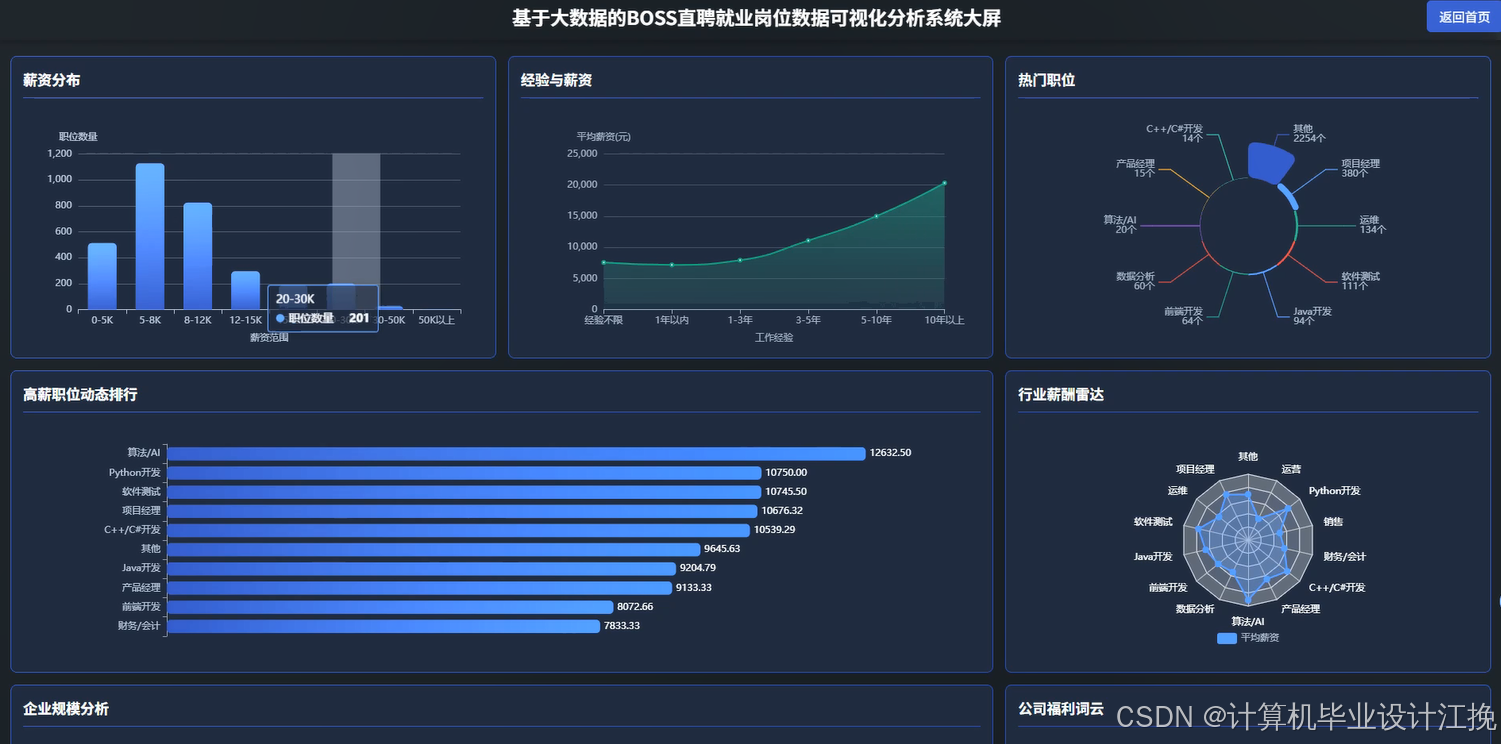
Task: Click the 8-12K salary bar
Action: coord(198,256)
